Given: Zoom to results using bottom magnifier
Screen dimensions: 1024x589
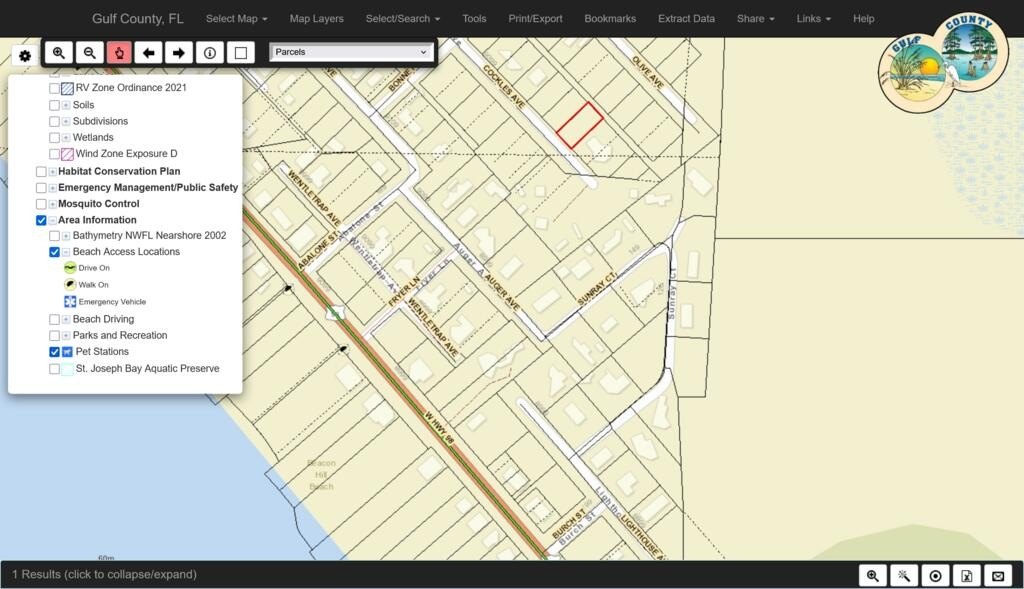Looking at the screenshot, I should [x=872, y=575].
